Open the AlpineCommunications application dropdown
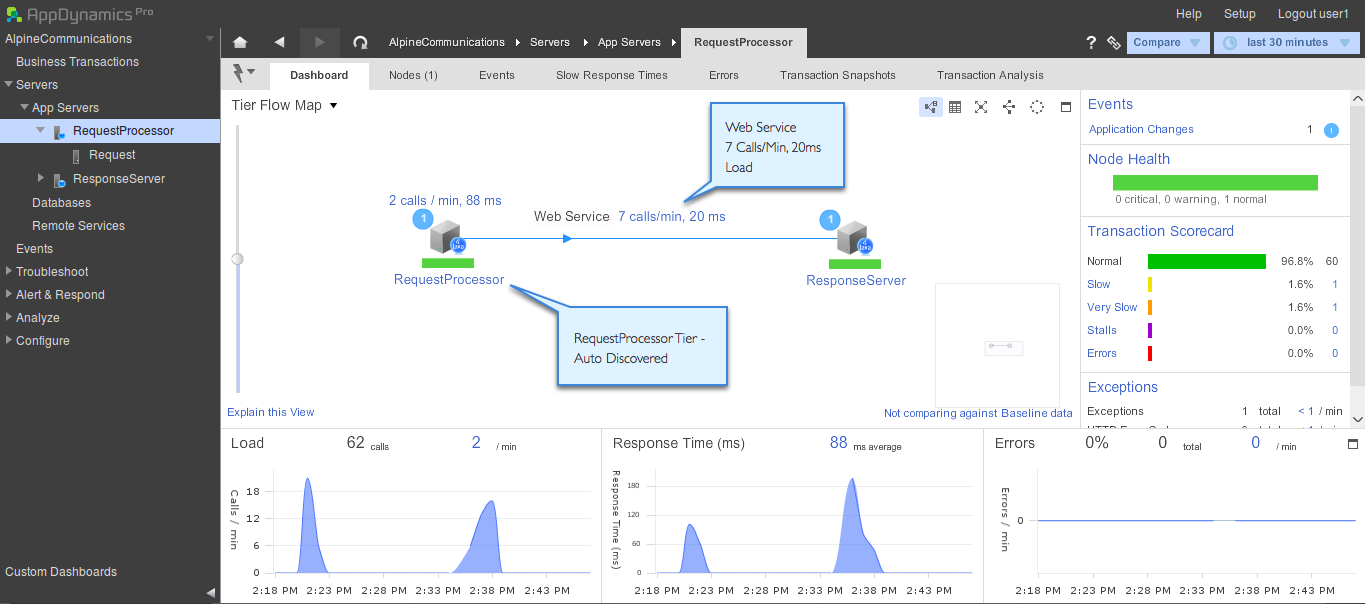 210,39
